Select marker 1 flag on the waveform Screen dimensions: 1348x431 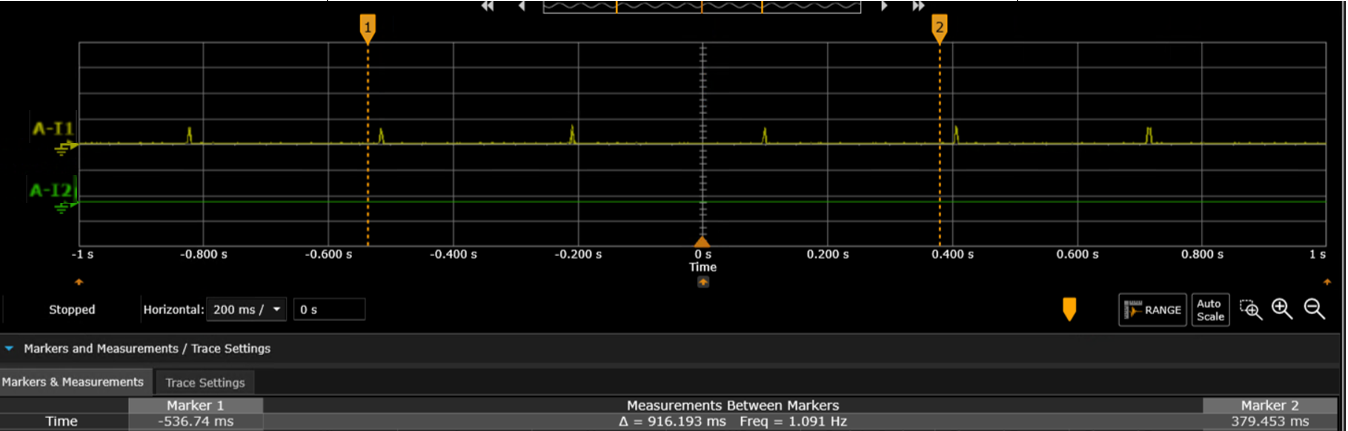pos(368,28)
